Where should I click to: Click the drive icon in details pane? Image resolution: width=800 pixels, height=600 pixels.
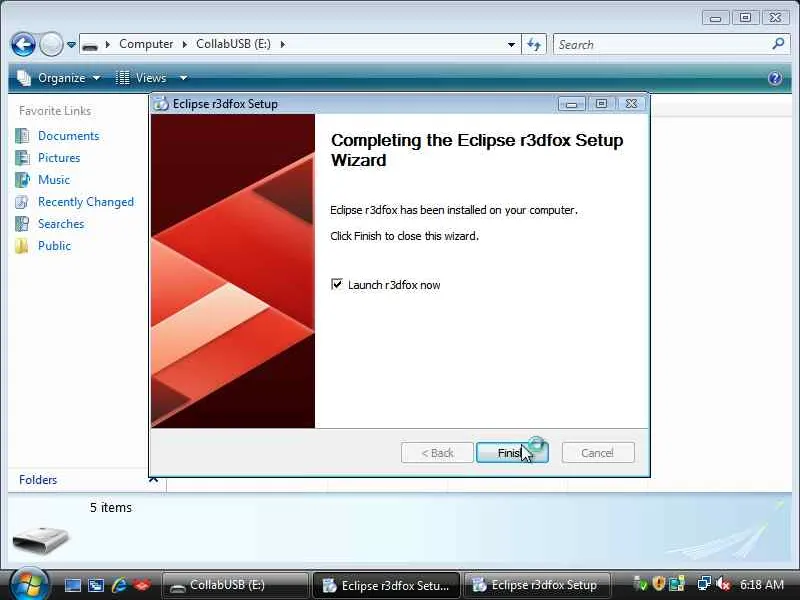tap(41, 540)
